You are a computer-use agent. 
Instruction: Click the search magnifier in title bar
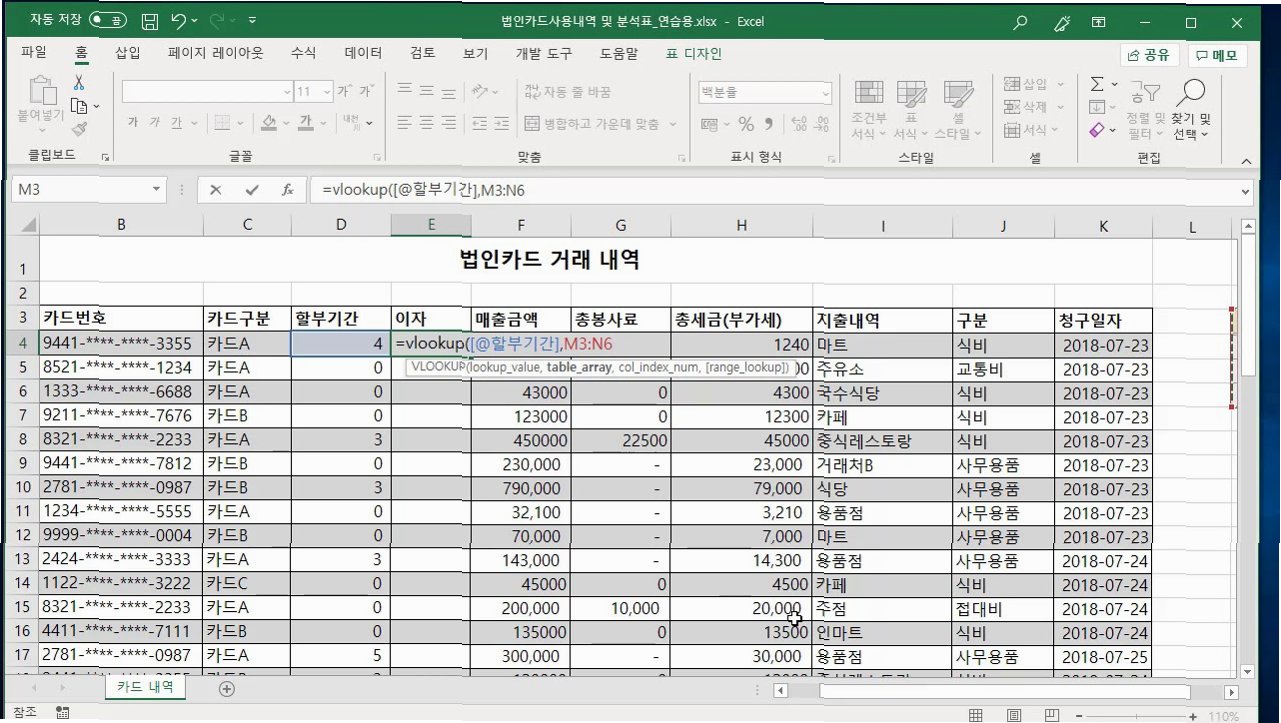tap(1021, 21)
